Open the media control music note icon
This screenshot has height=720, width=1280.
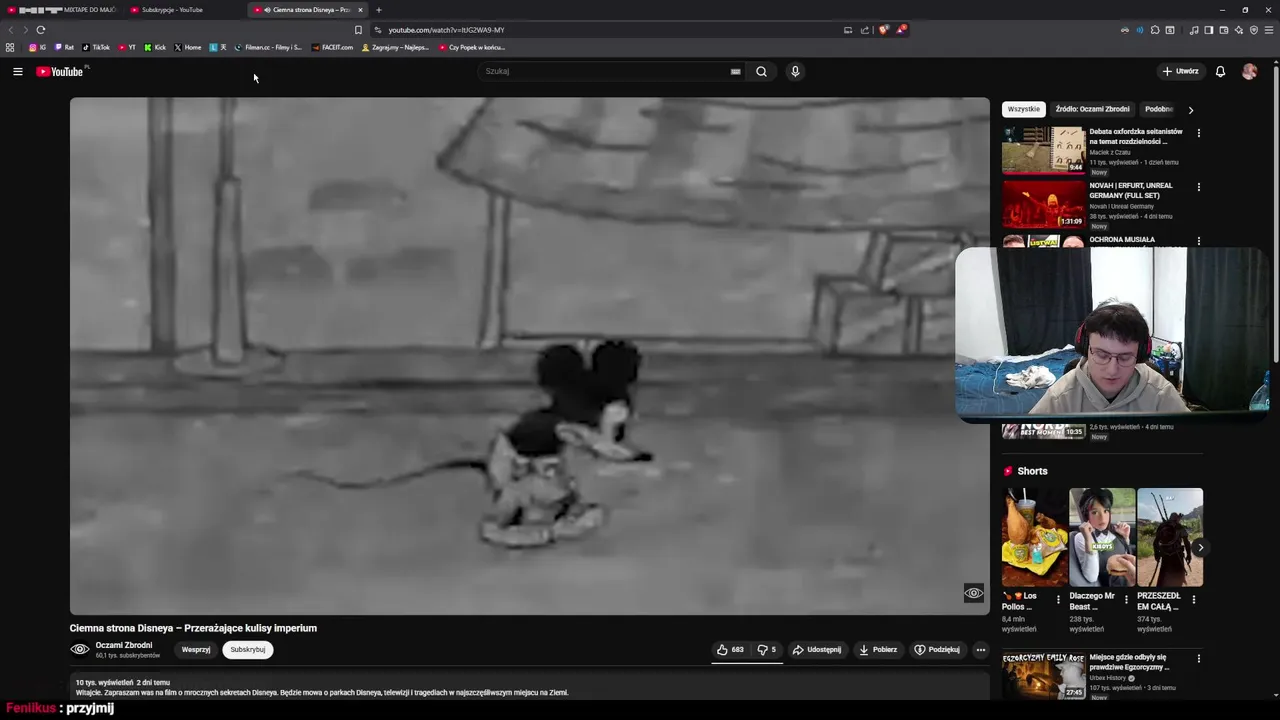(x=1194, y=30)
